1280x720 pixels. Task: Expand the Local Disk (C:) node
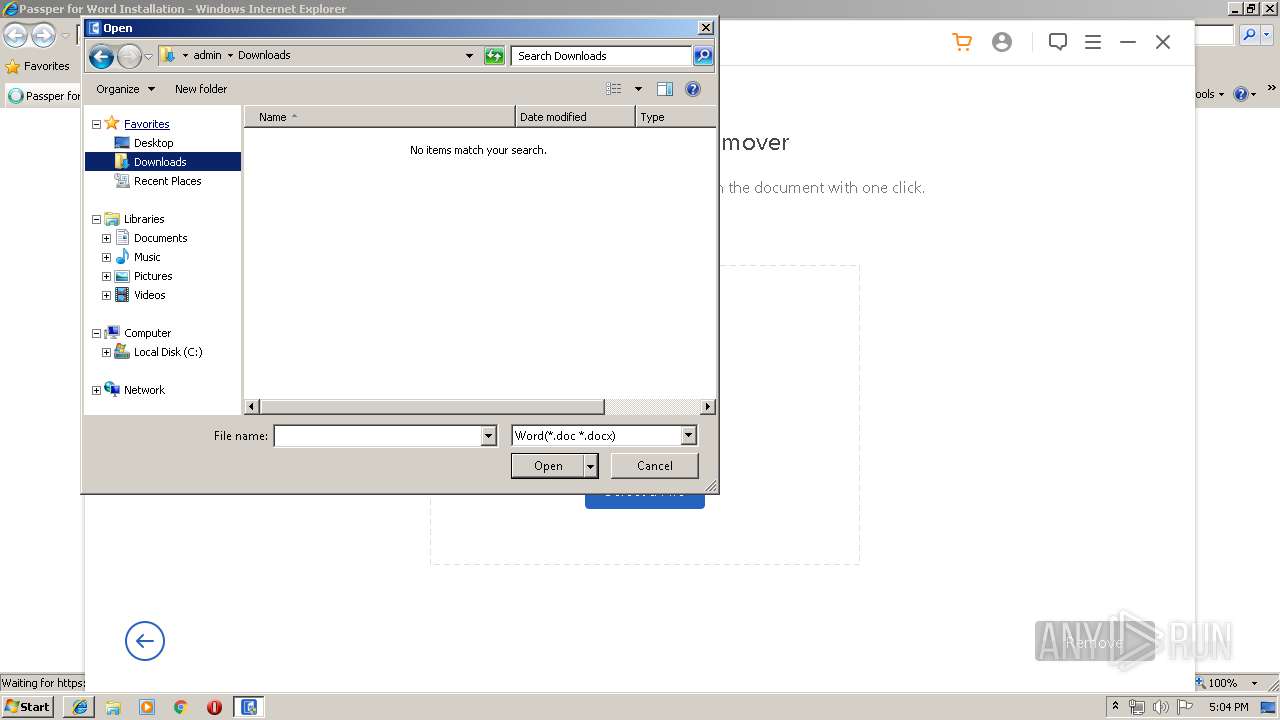[x=107, y=352]
